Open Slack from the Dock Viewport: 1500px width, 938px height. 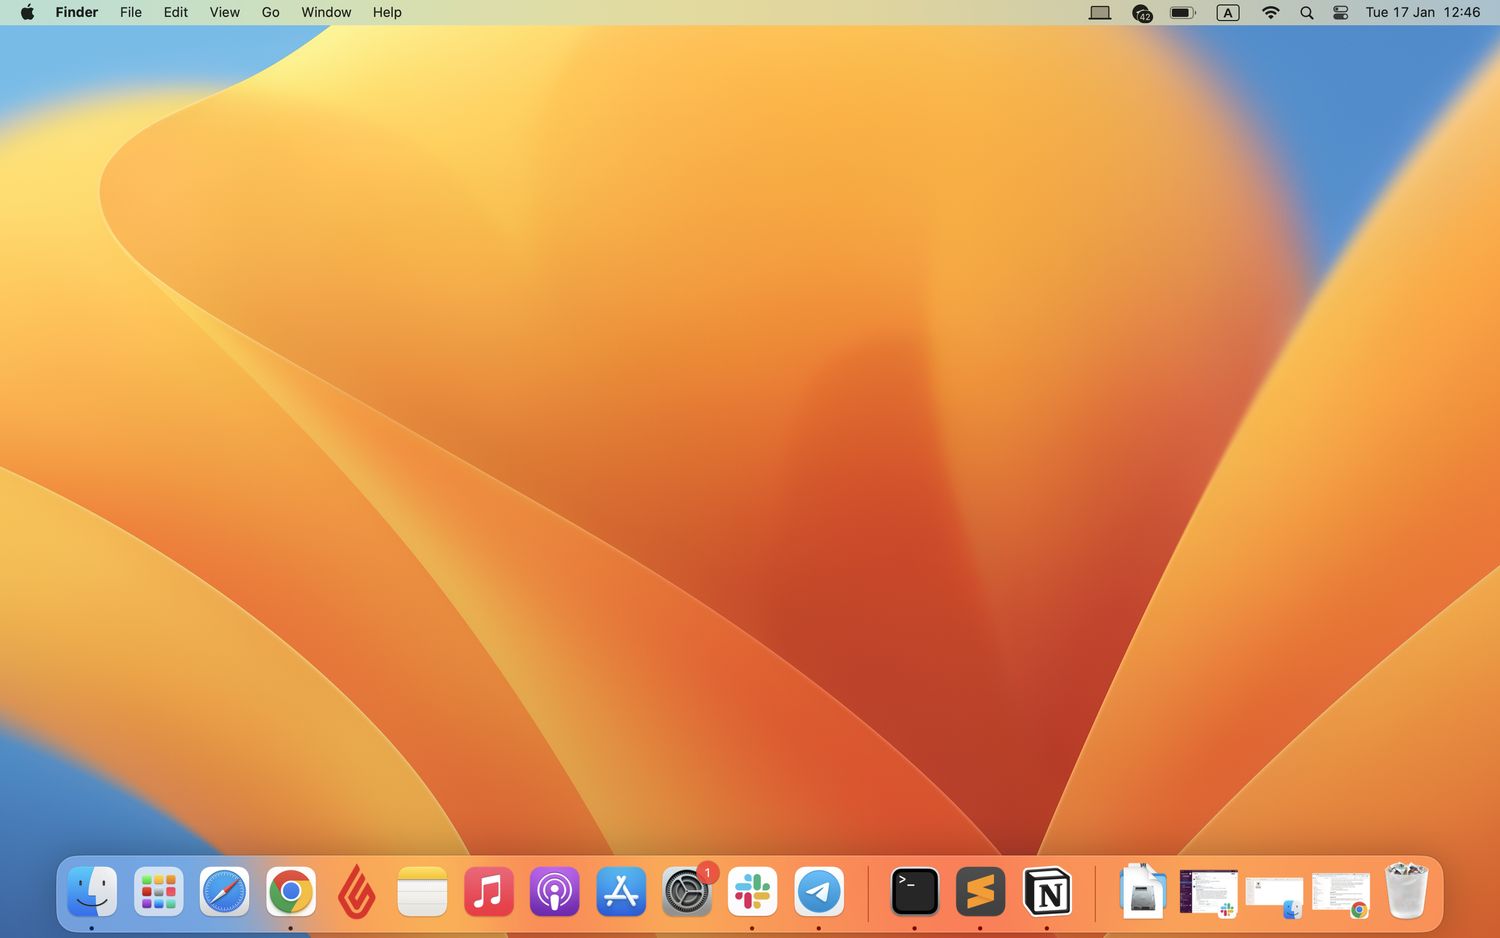(752, 891)
